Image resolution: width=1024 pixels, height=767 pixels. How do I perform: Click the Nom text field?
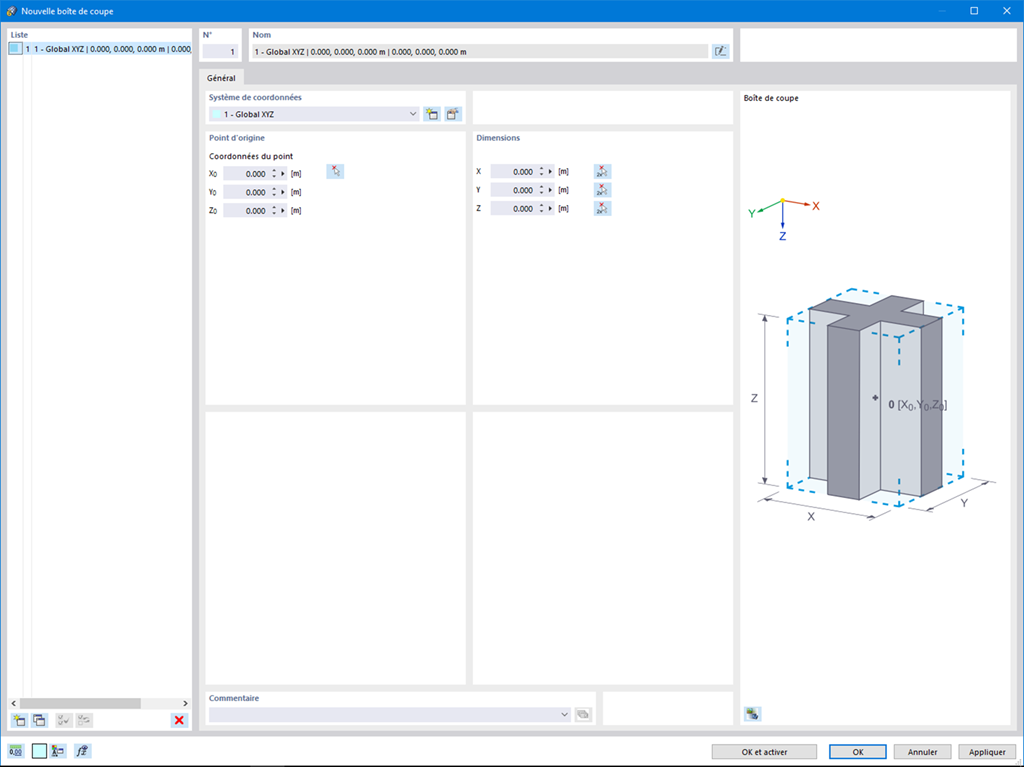point(480,52)
